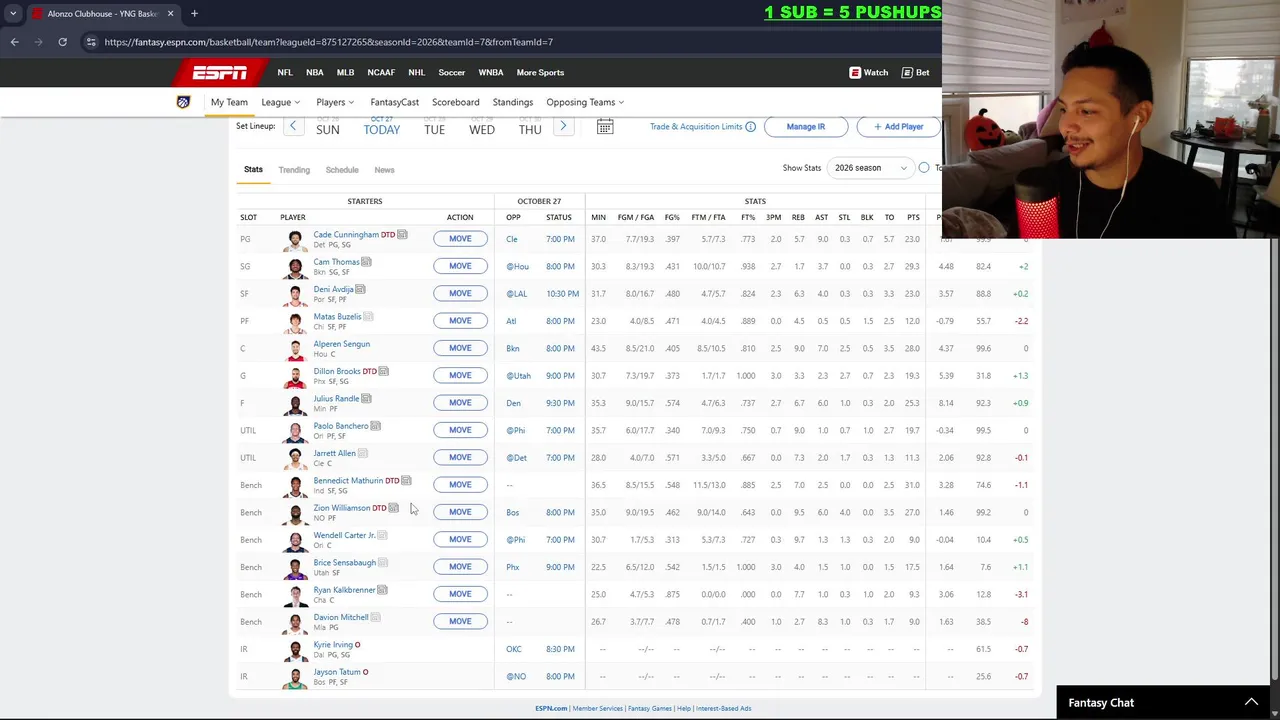Viewport: 1280px width, 720px height.
Task: Open Wendell Carter Jr.'s news note icon
Action: point(382,535)
